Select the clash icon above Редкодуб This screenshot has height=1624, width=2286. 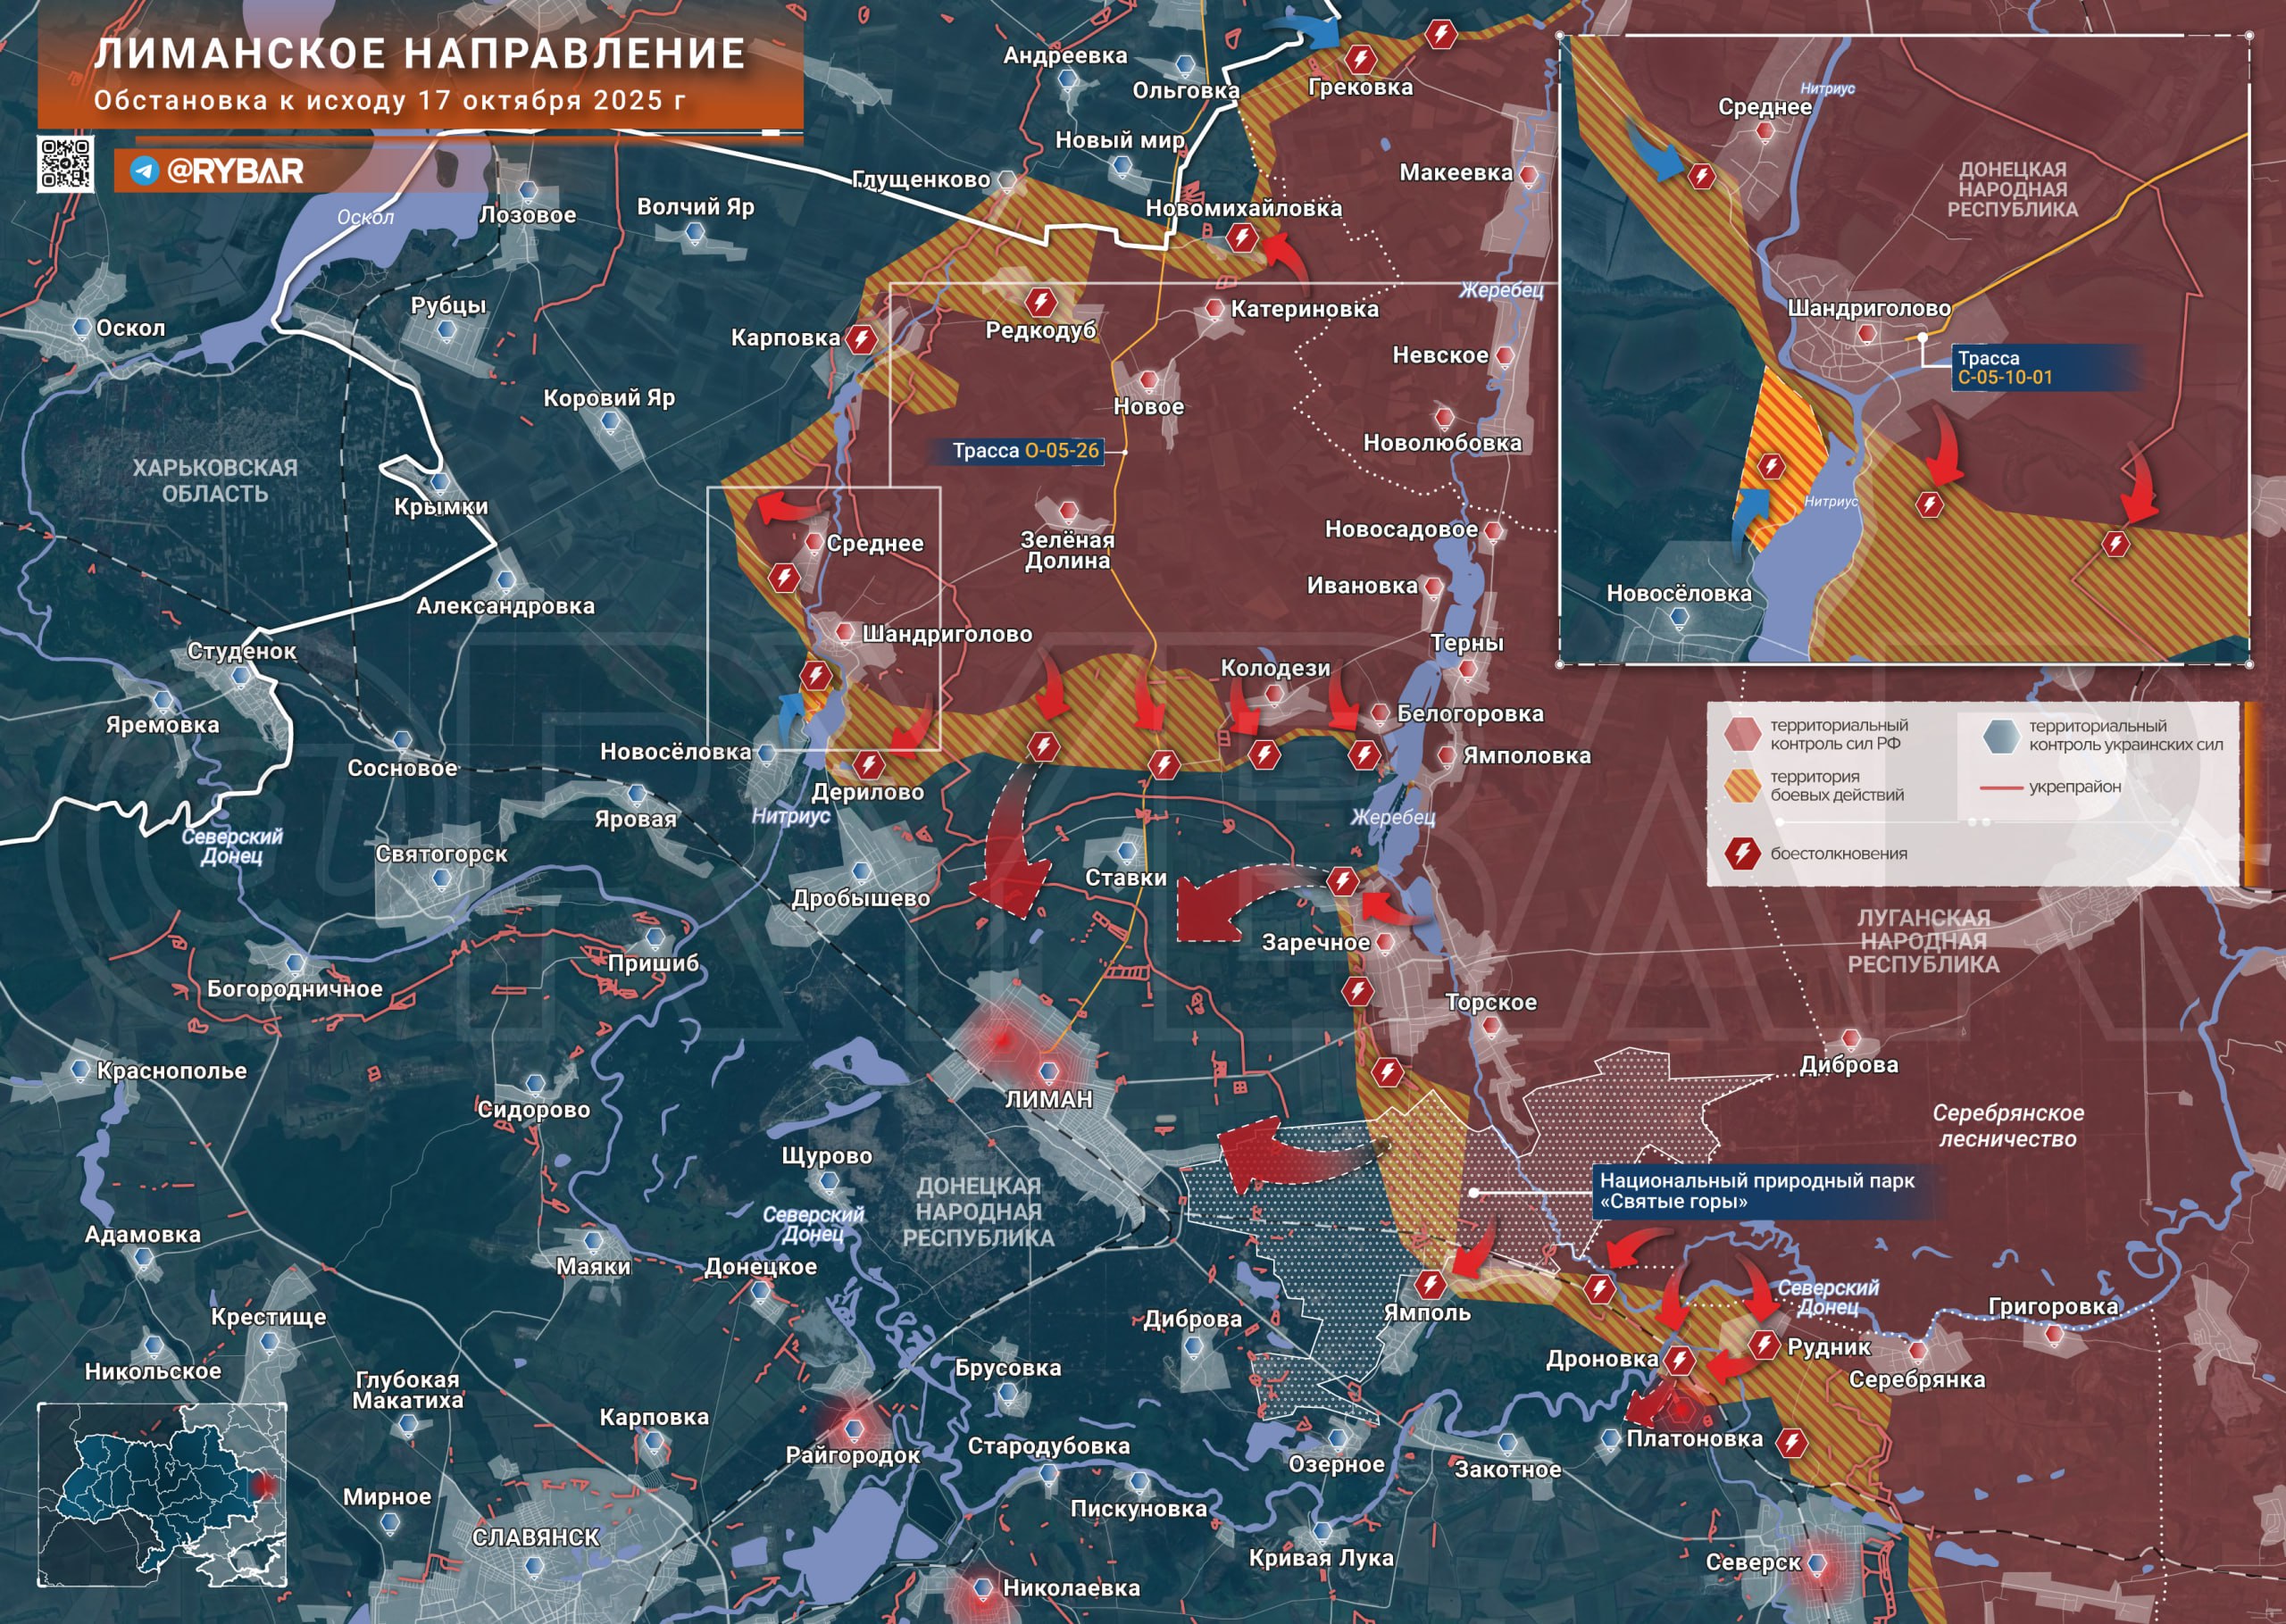(x=1040, y=301)
